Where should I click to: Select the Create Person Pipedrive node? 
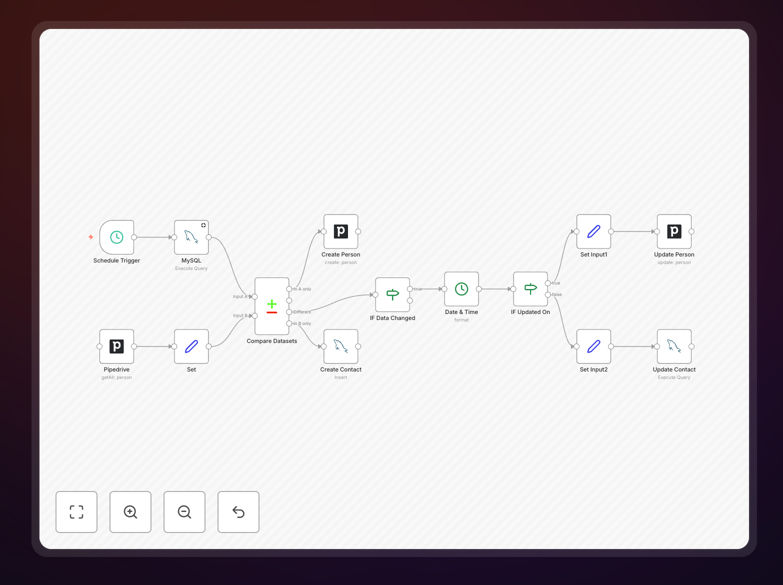pyautogui.click(x=341, y=231)
